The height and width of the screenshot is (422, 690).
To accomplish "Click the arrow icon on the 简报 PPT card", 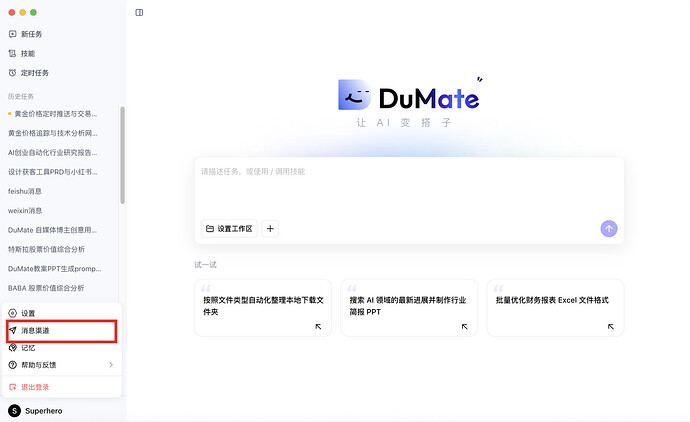I will tap(464, 327).
